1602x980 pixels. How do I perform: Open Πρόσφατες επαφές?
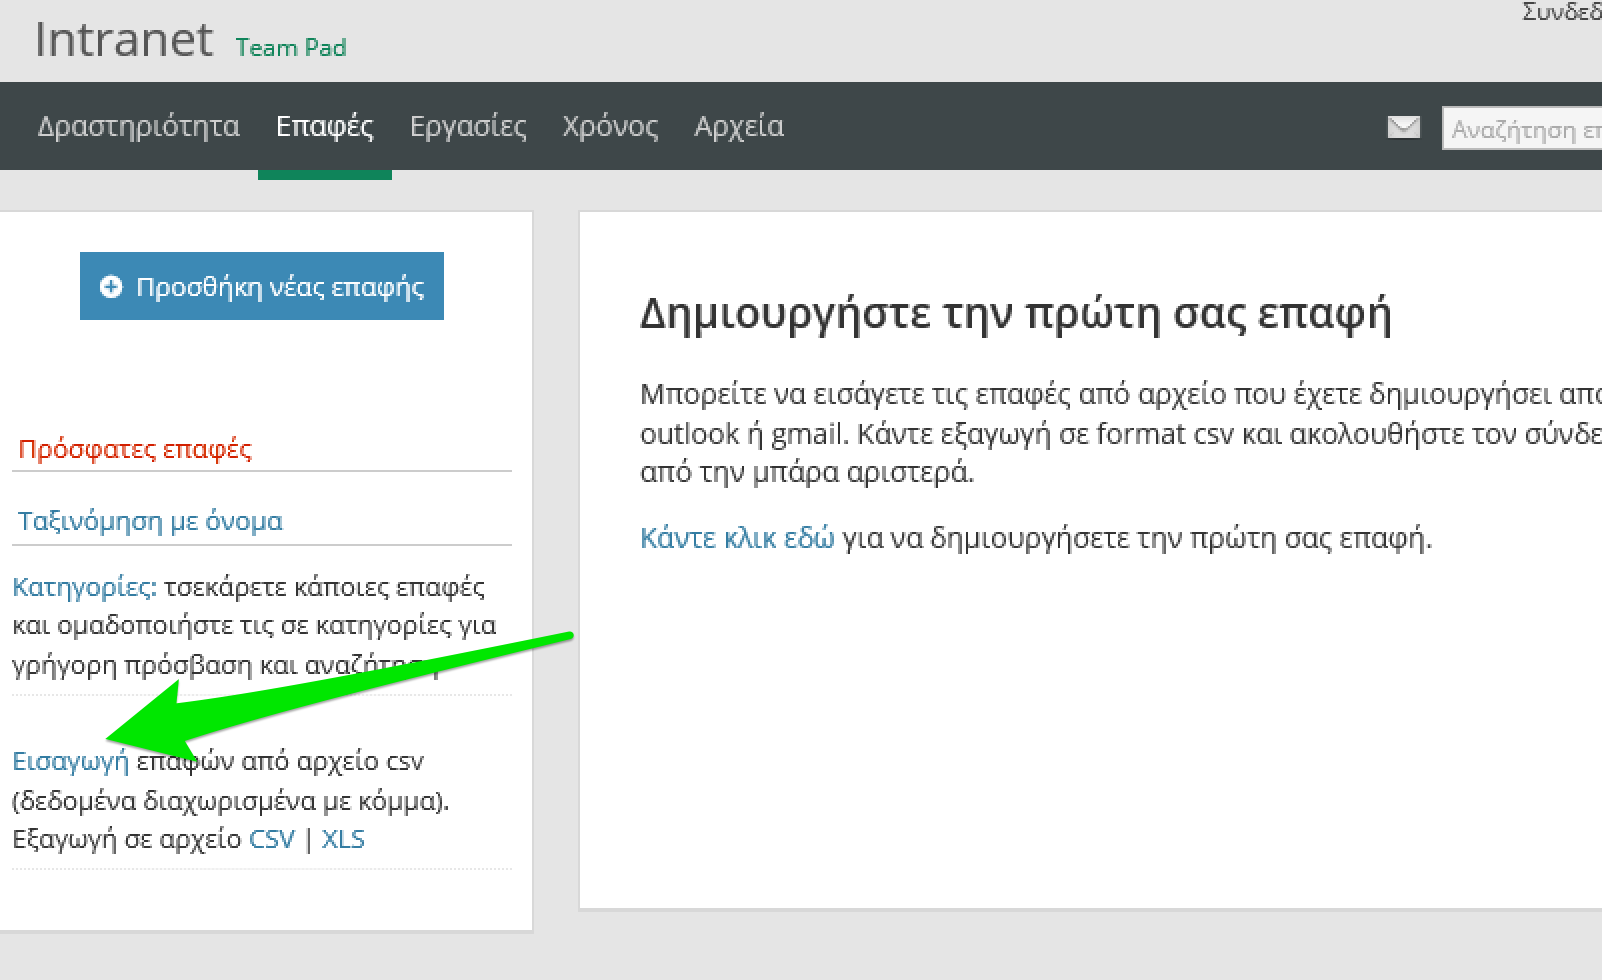pyautogui.click(x=135, y=449)
